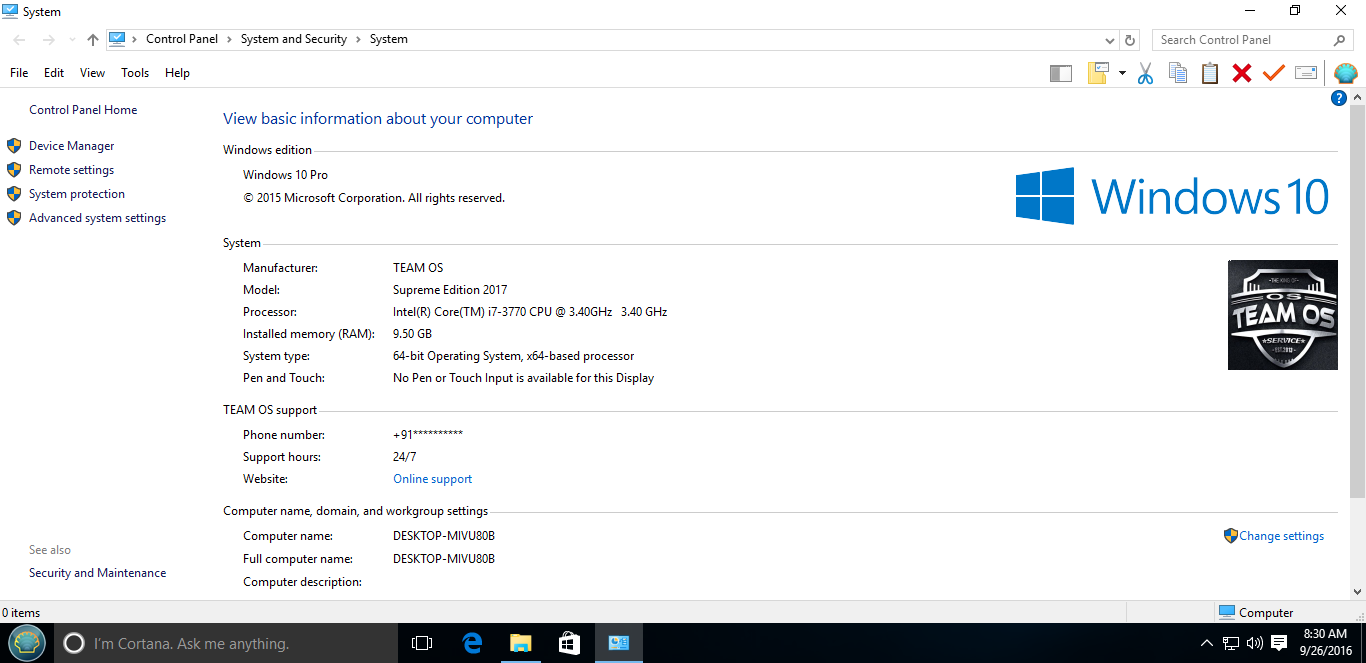Click the shield icon beside Device Manager
The width and height of the screenshot is (1366, 663).
pos(14,146)
